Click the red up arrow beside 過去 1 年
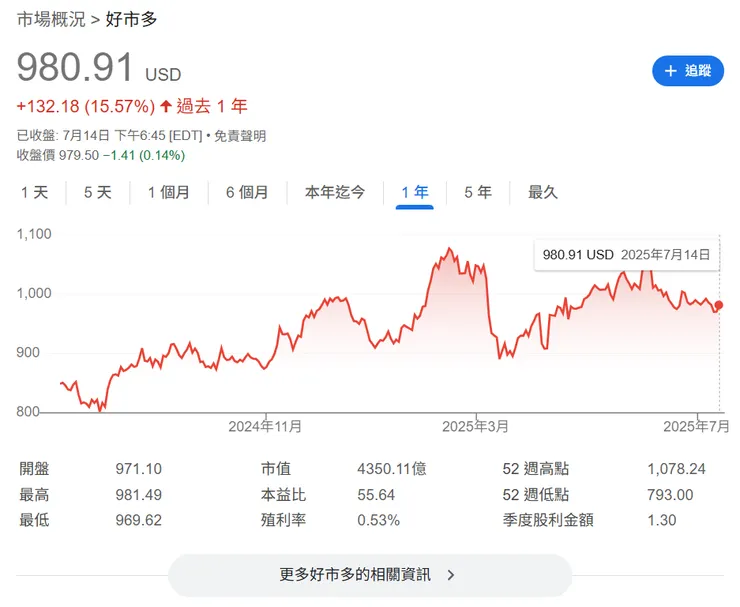Viewport: 740px width, 607px height. coord(165,106)
